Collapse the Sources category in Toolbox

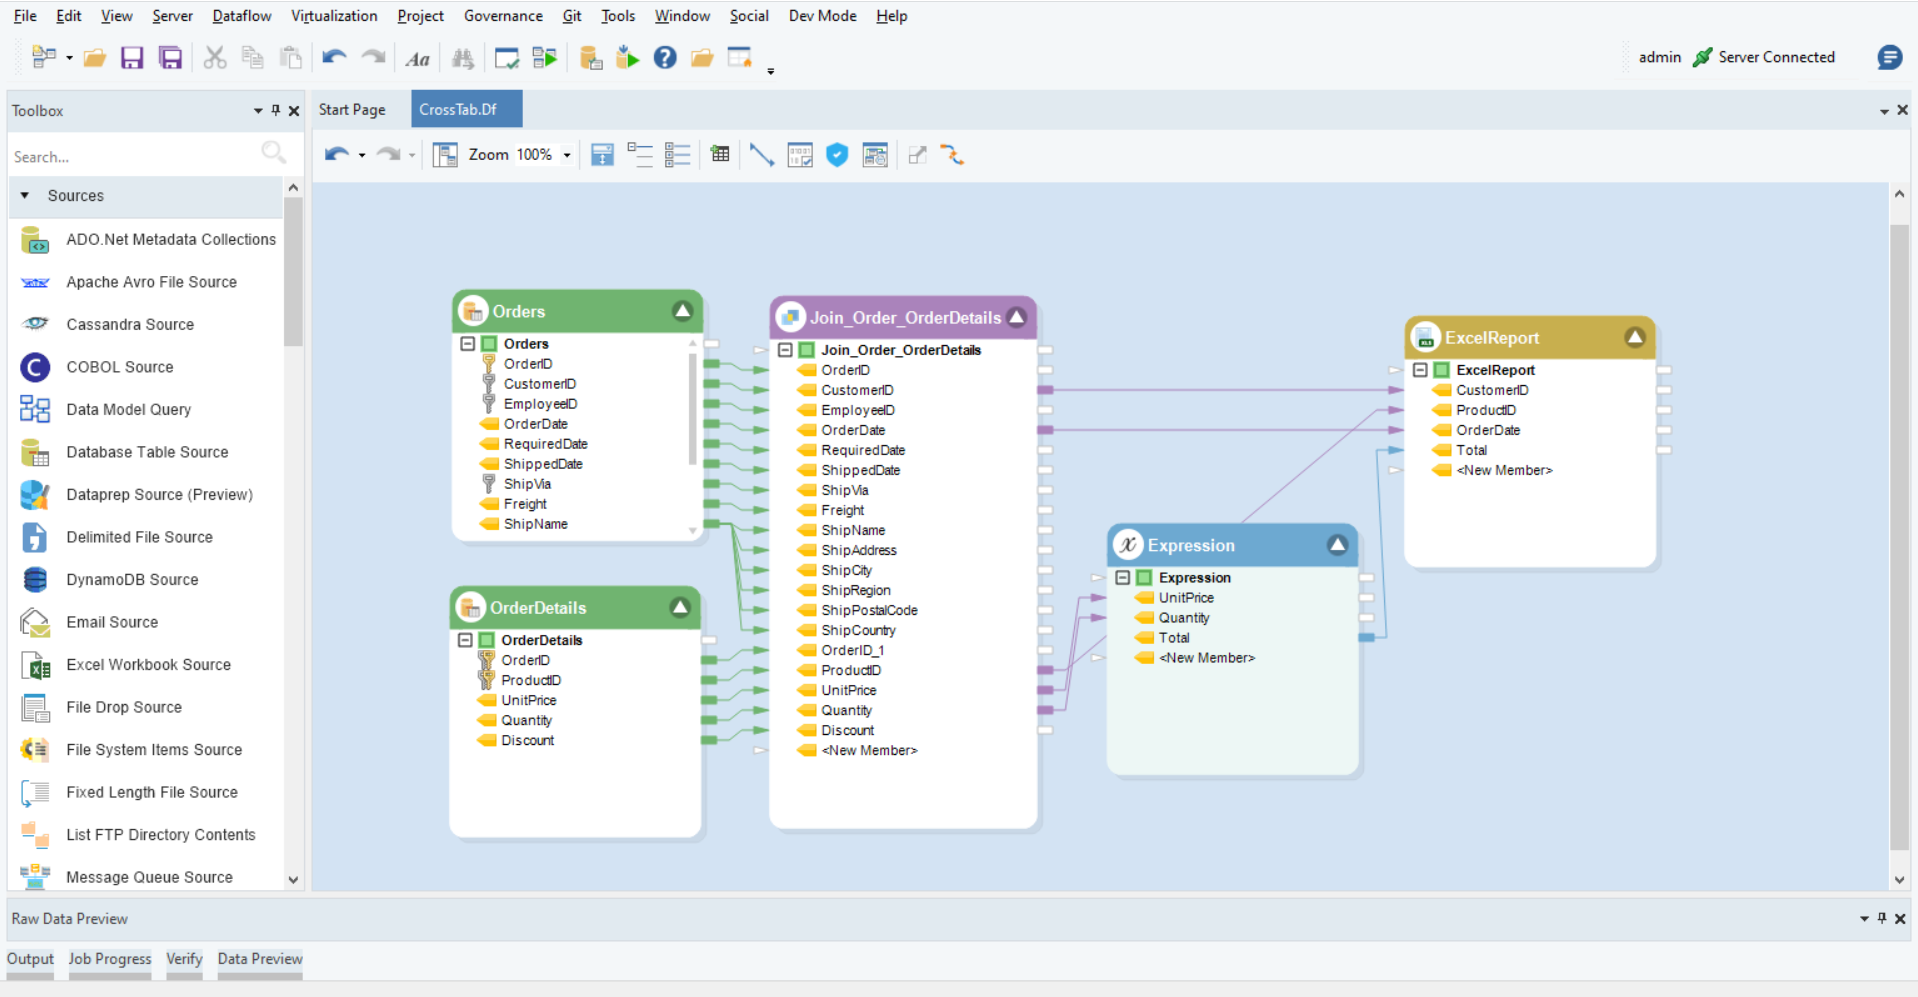pos(25,196)
